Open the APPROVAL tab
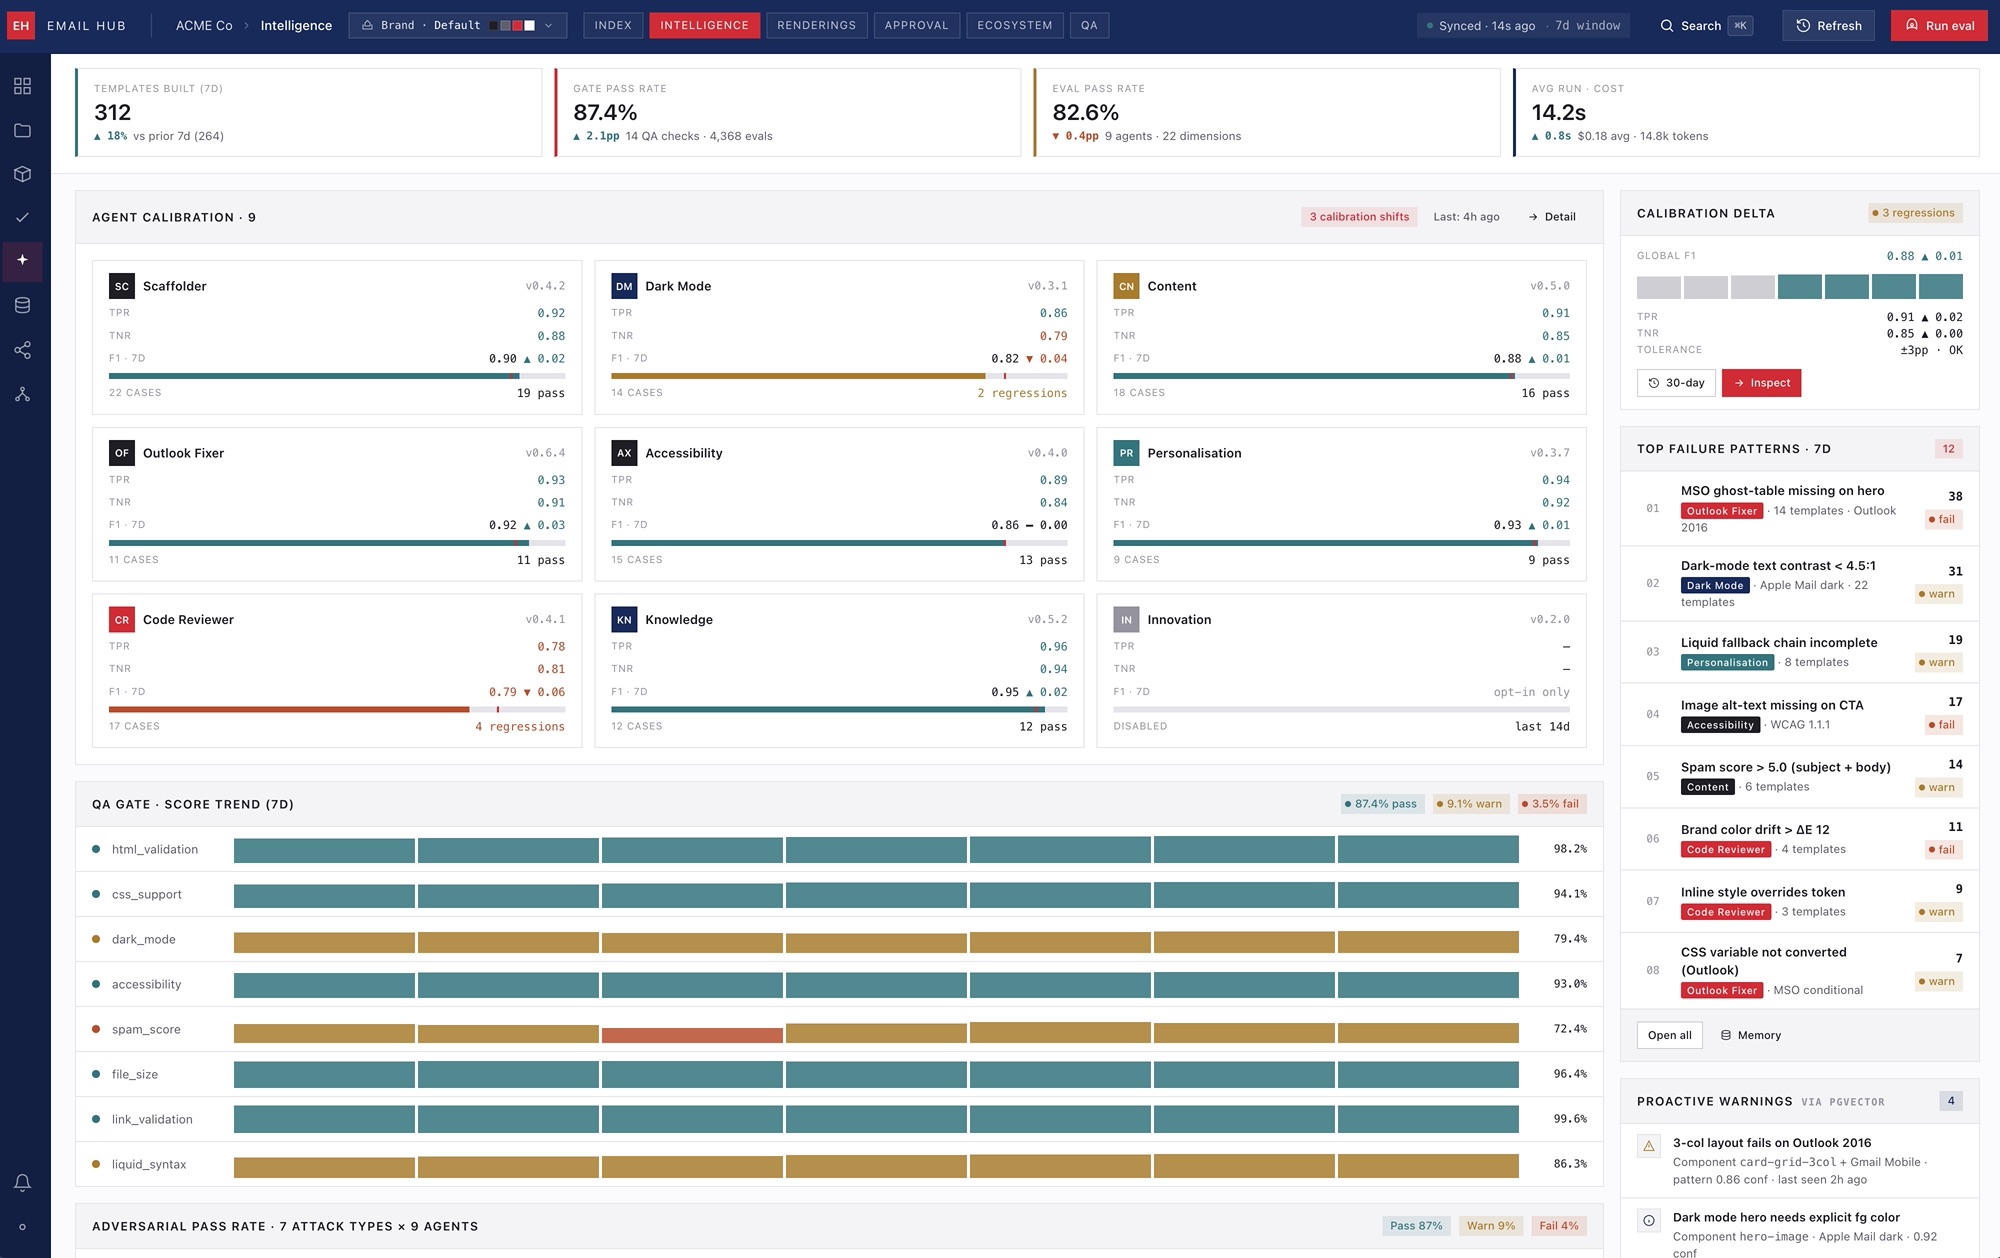Screen dimensions: 2000x1258 (x=916, y=25)
